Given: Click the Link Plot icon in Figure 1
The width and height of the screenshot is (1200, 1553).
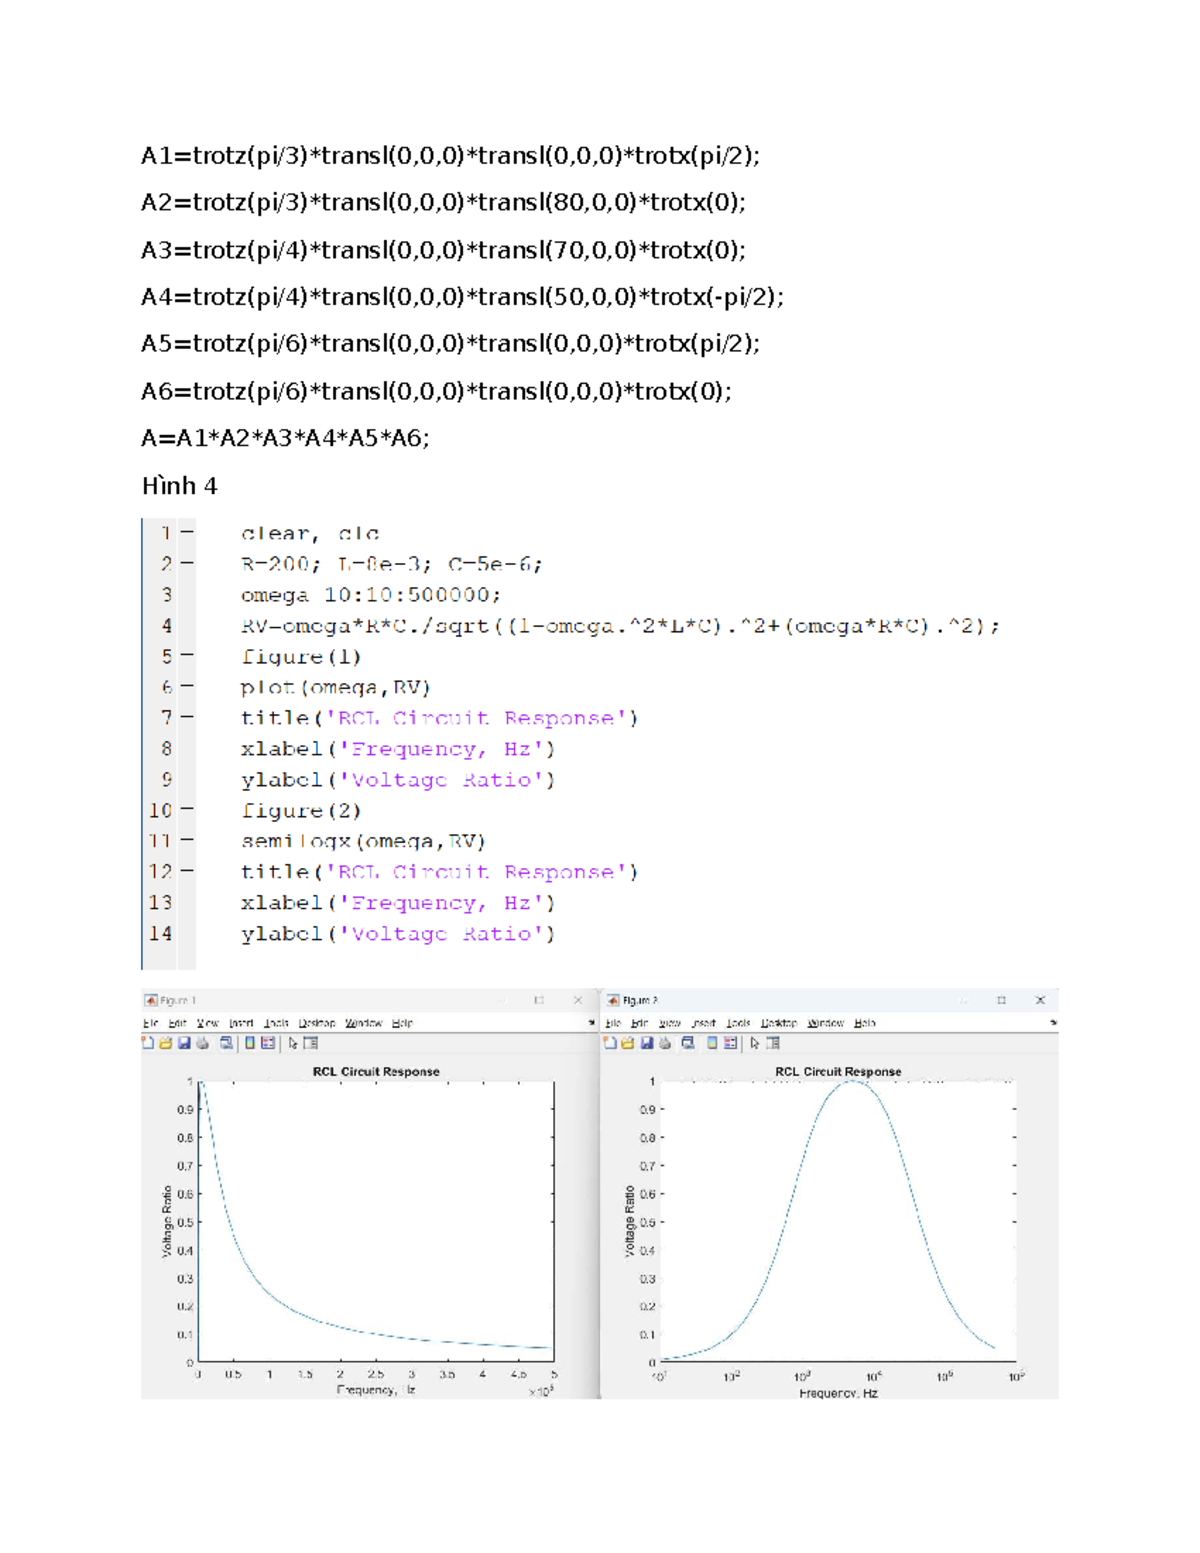Looking at the screenshot, I should (x=227, y=1043).
